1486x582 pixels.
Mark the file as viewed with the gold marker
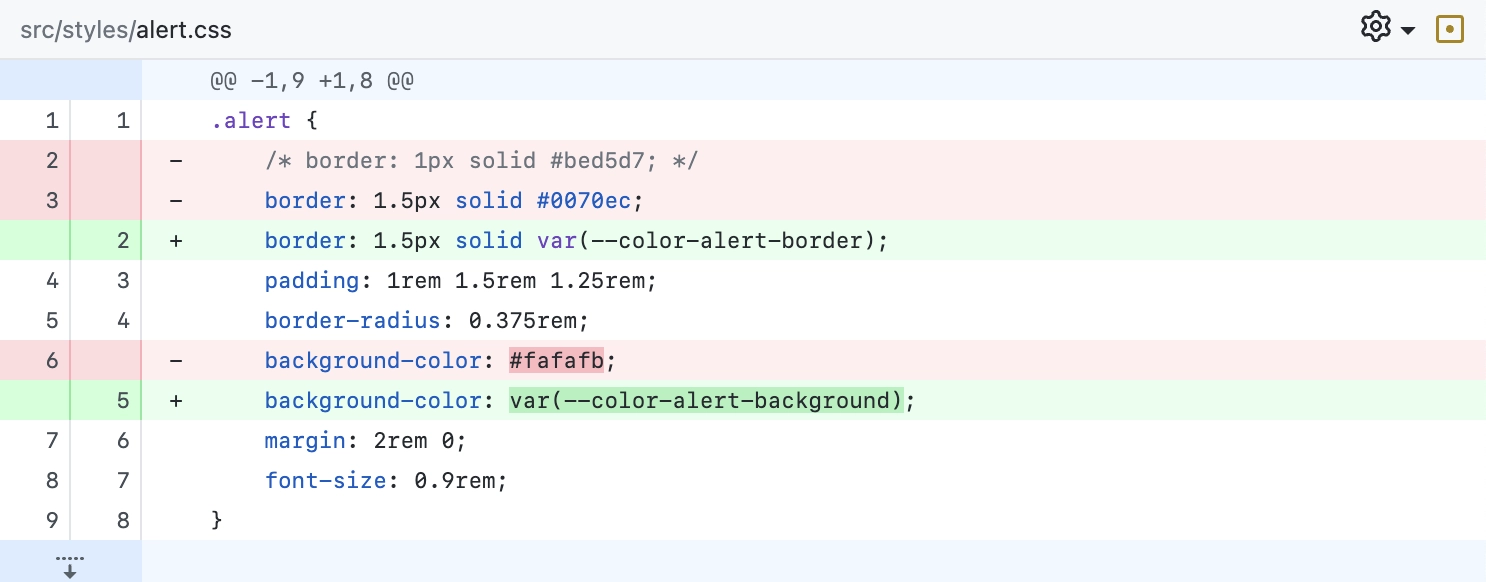pyautogui.click(x=1450, y=29)
